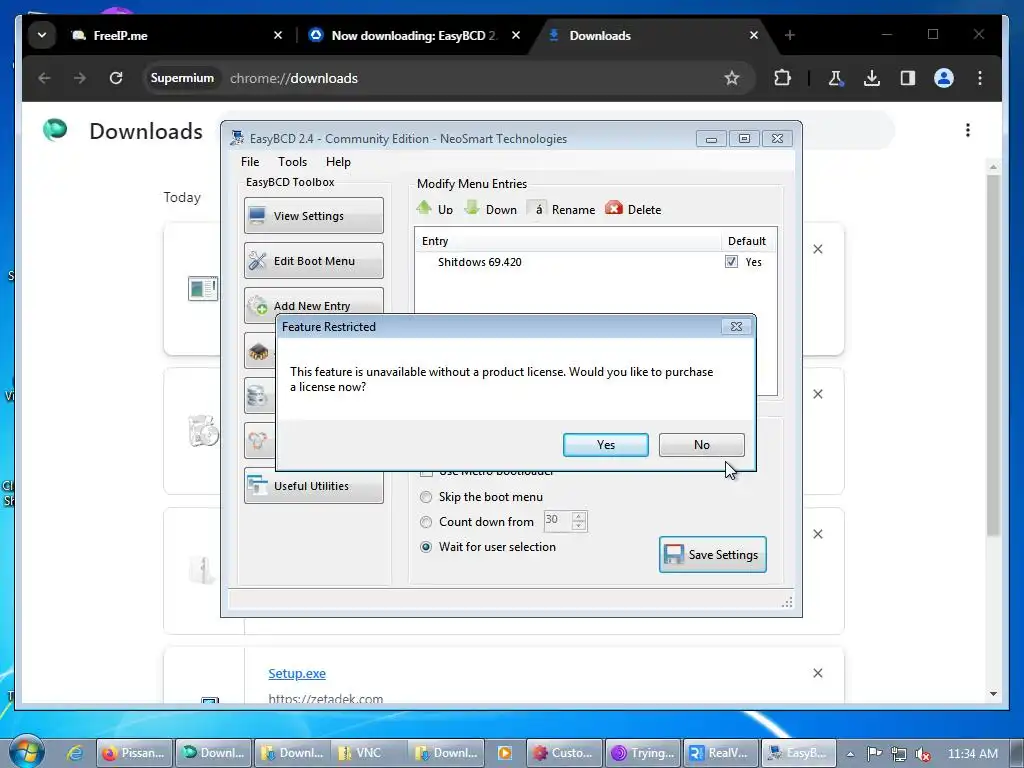Click the Chrome Labs flask icon

(835, 78)
